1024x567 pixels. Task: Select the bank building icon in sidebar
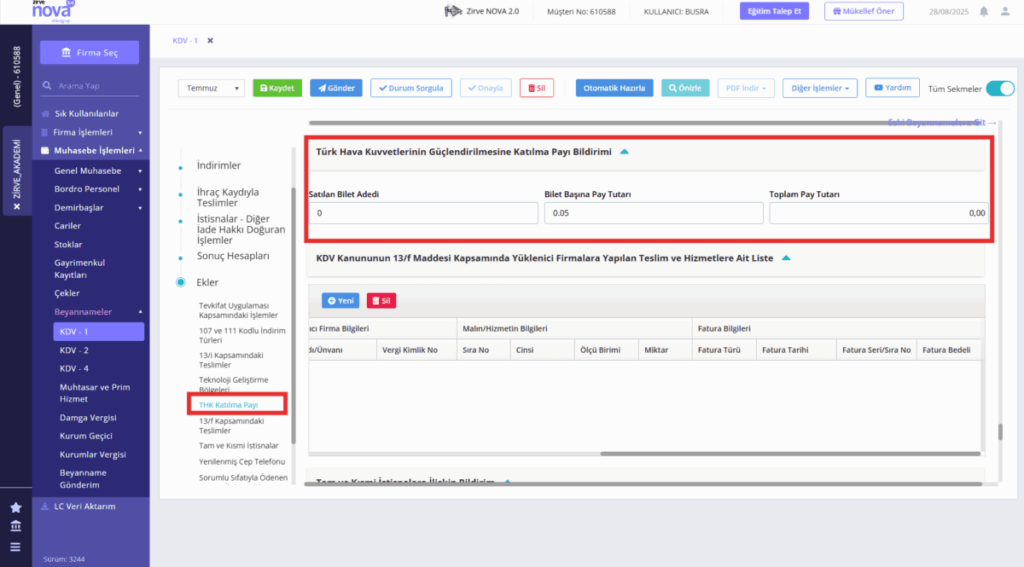[16, 526]
